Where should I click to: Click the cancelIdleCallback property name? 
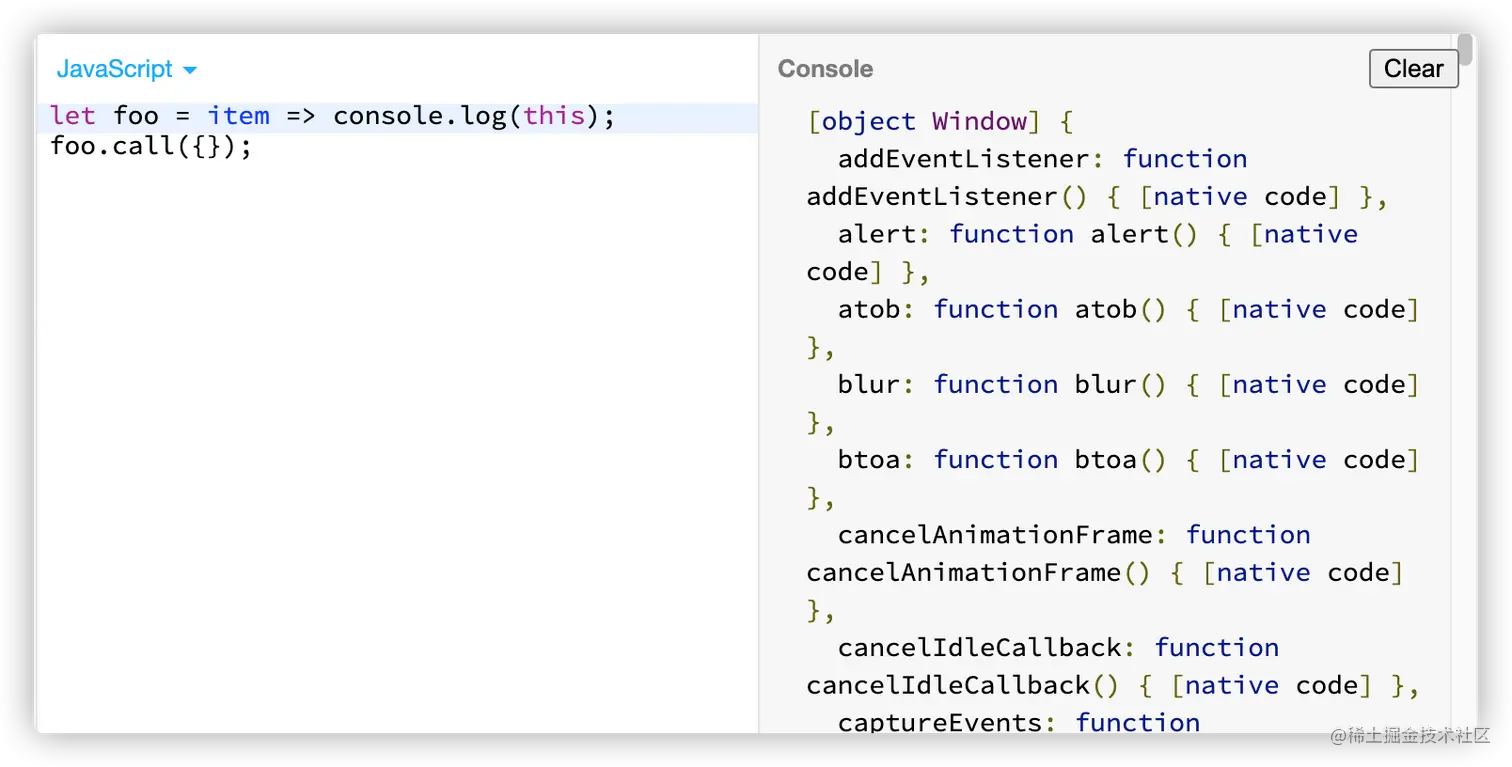pyautogui.click(x=980, y=647)
